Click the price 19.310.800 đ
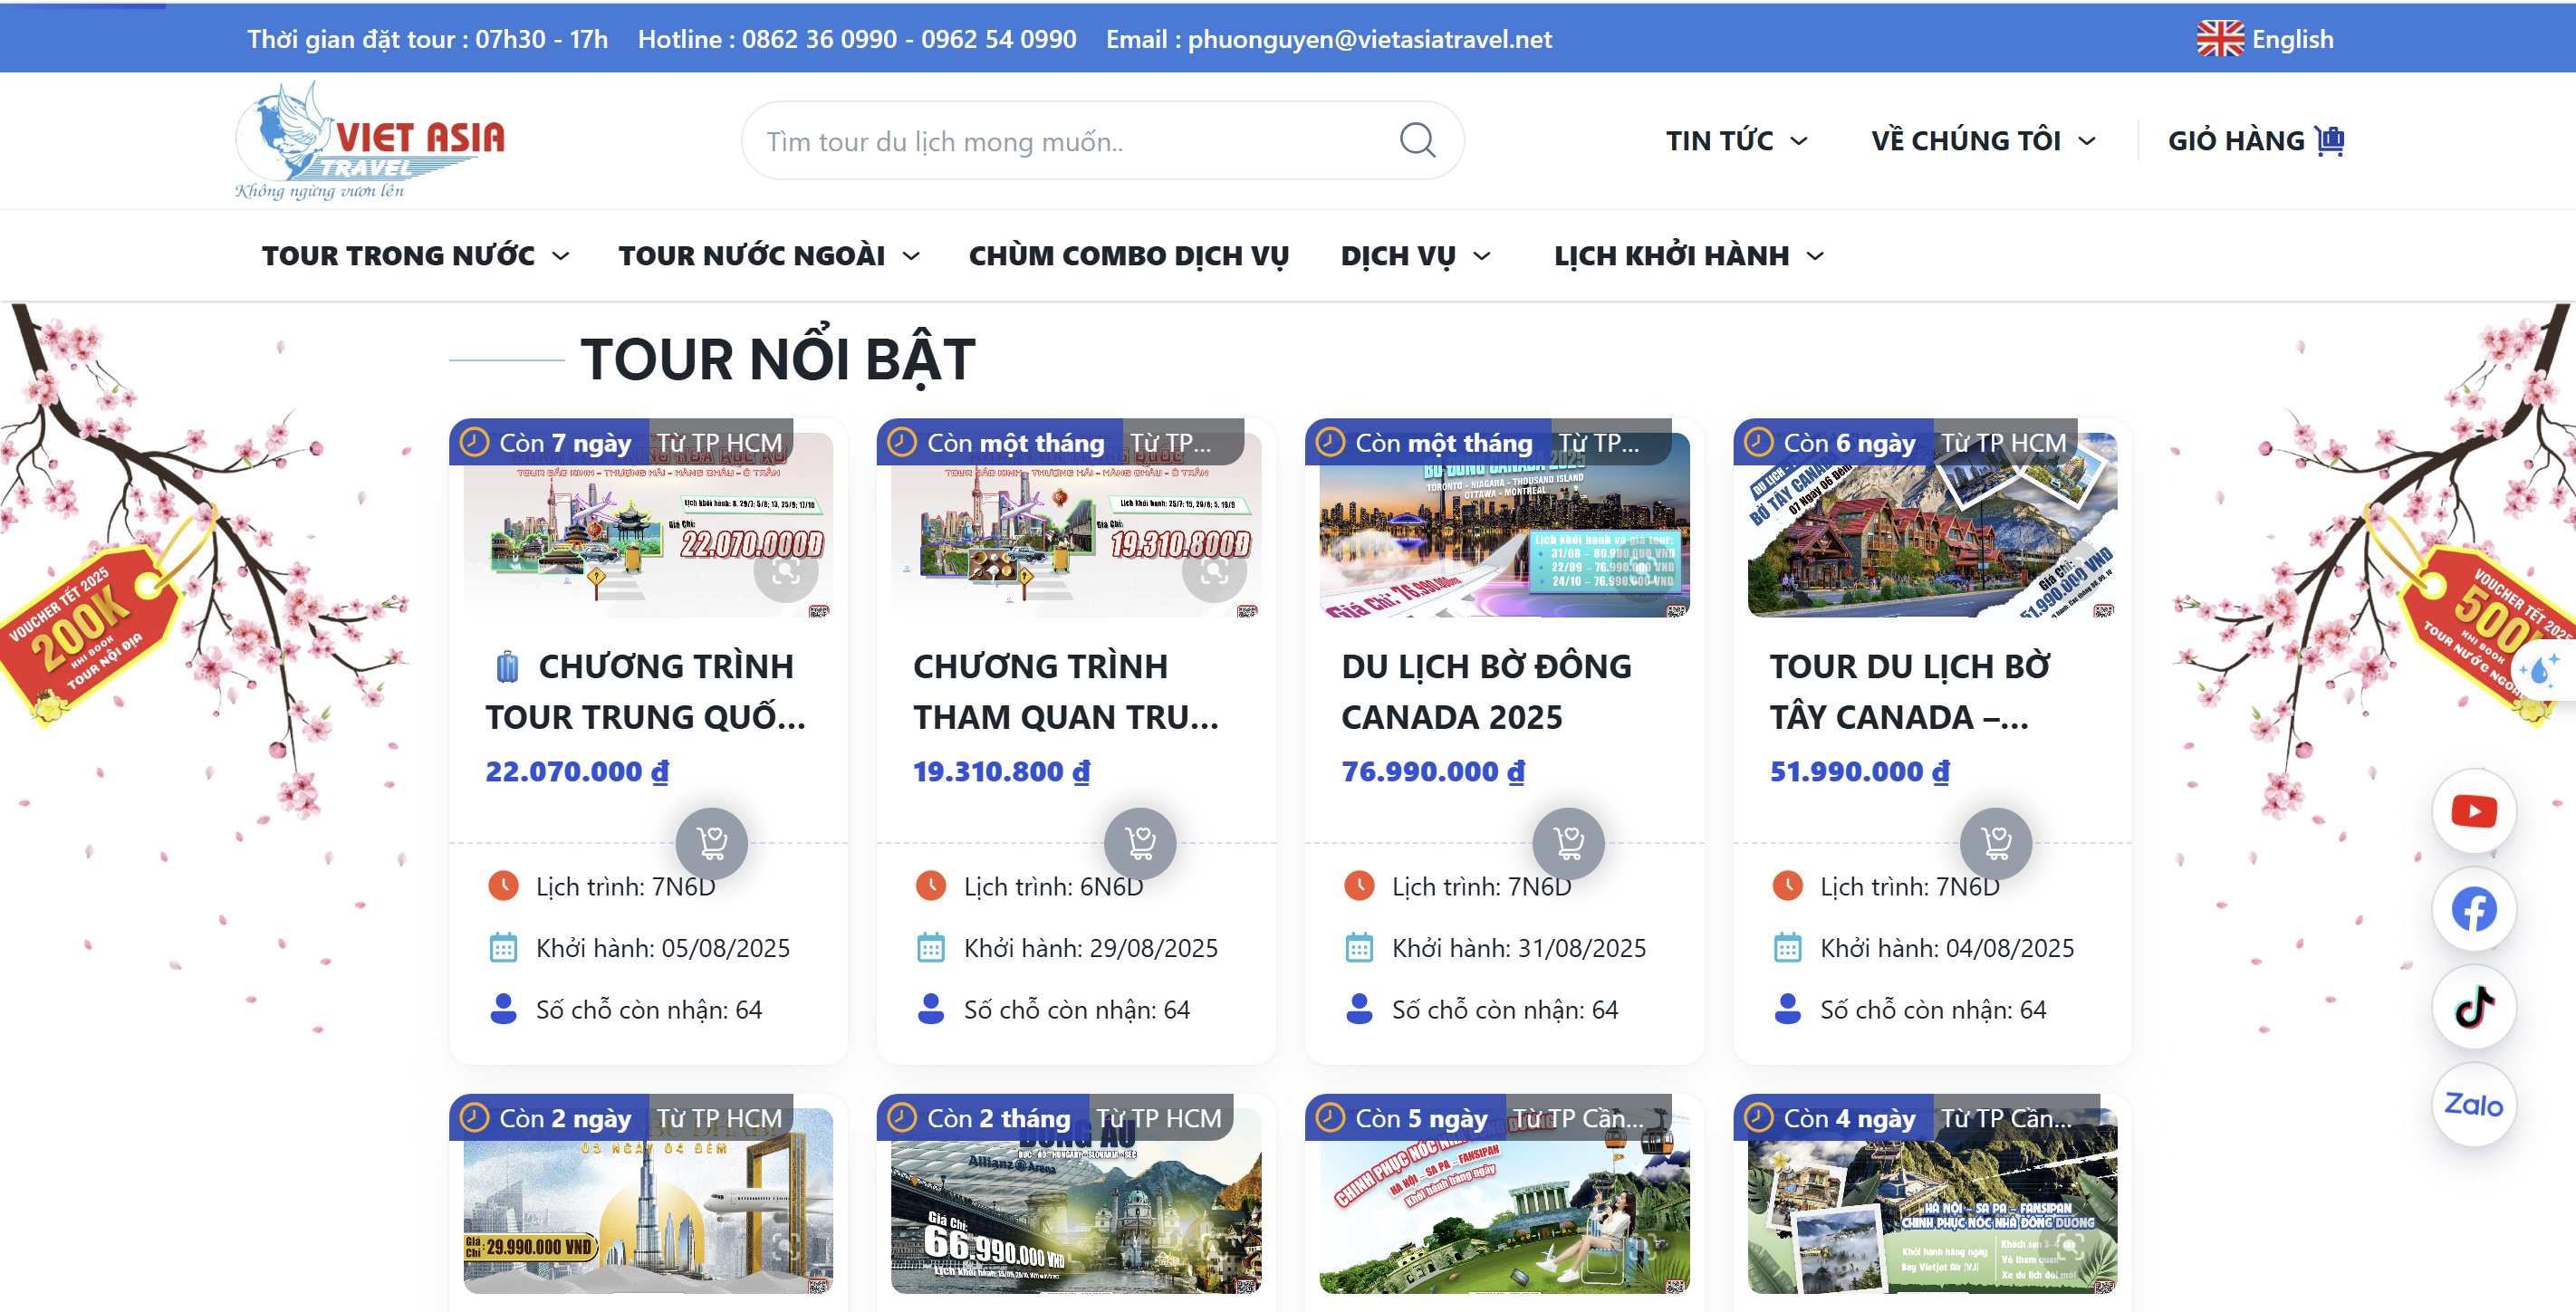 click(1002, 771)
